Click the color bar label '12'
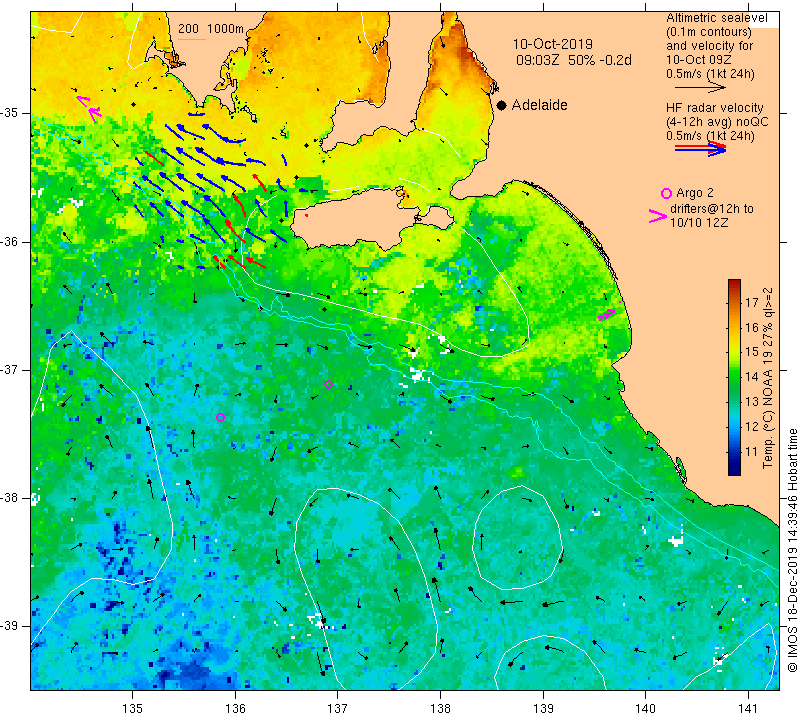Screen dimensions: 800x720 tap(752, 427)
